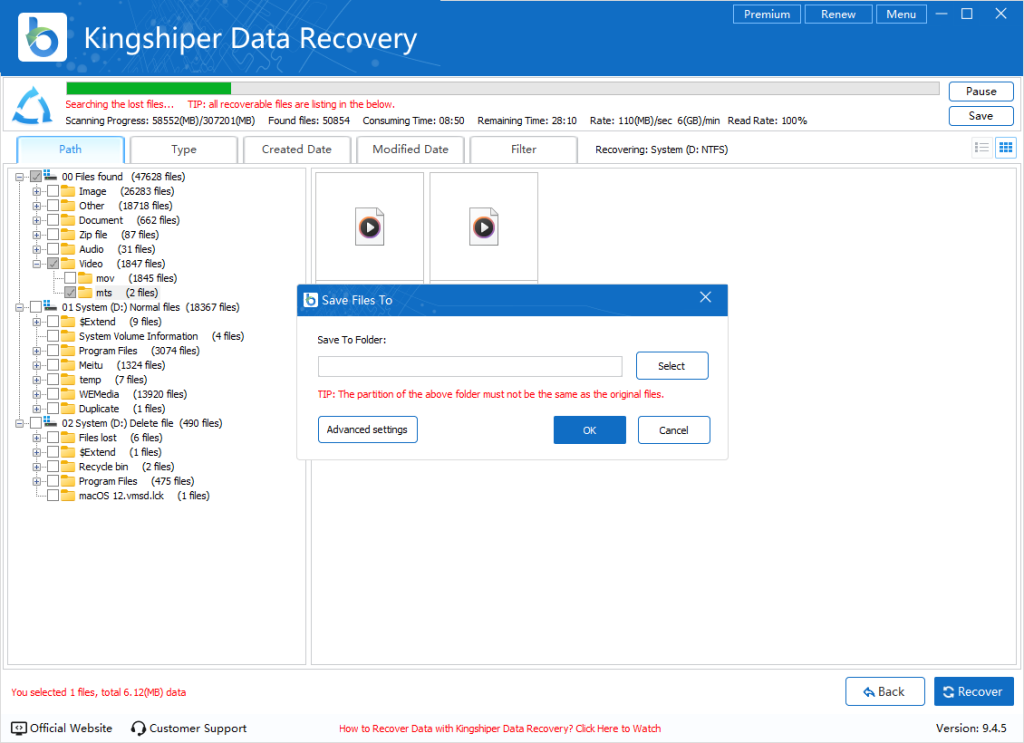Check the Document folder checkbox
This screenshot has height=743, width=1024.
(x=53, y=220)
